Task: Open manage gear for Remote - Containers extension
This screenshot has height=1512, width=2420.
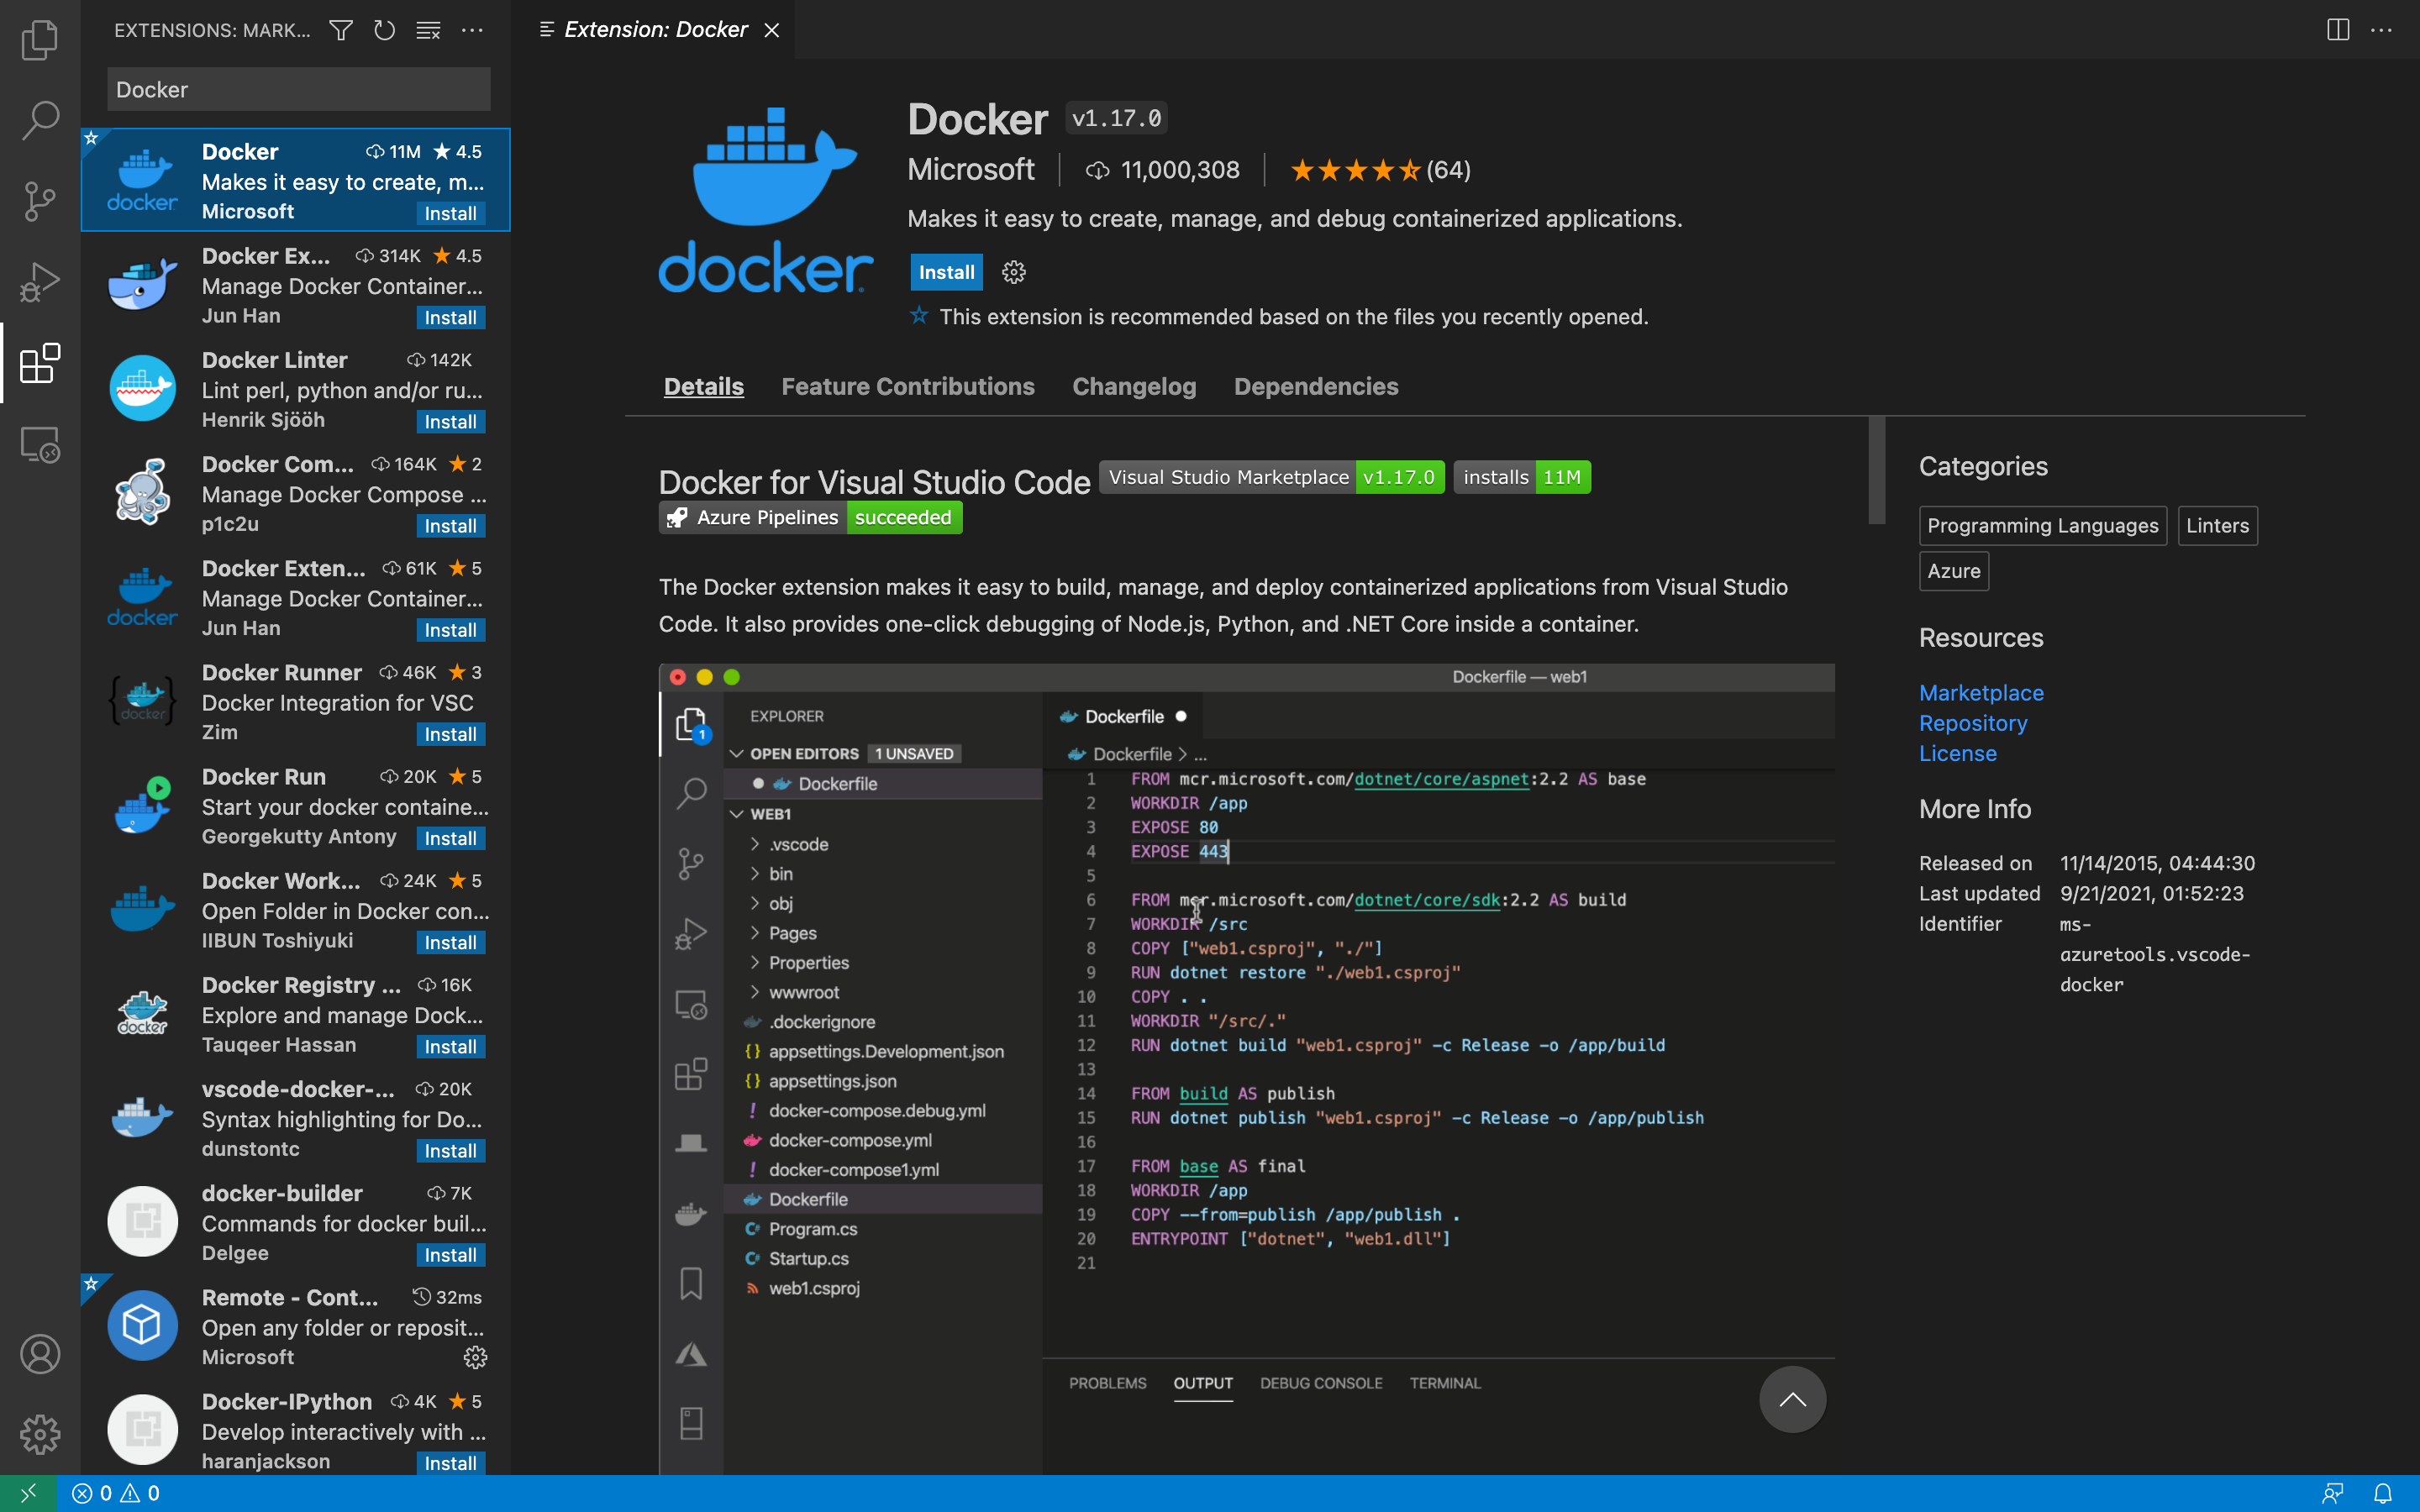Action: [475, 1357]
